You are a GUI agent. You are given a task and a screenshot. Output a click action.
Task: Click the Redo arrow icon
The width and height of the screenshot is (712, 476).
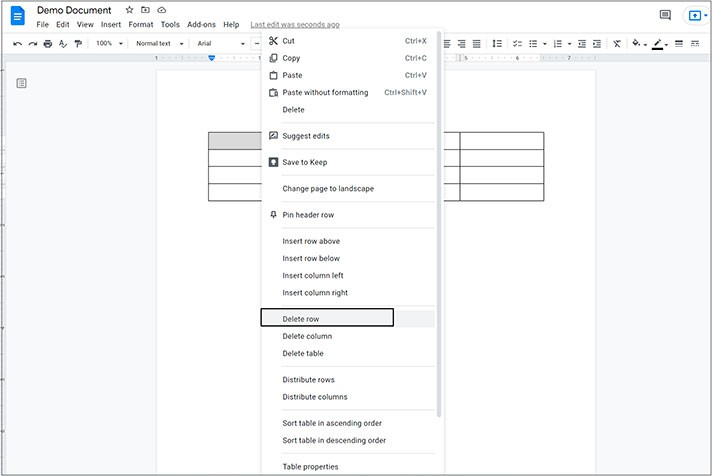point(33,44)
